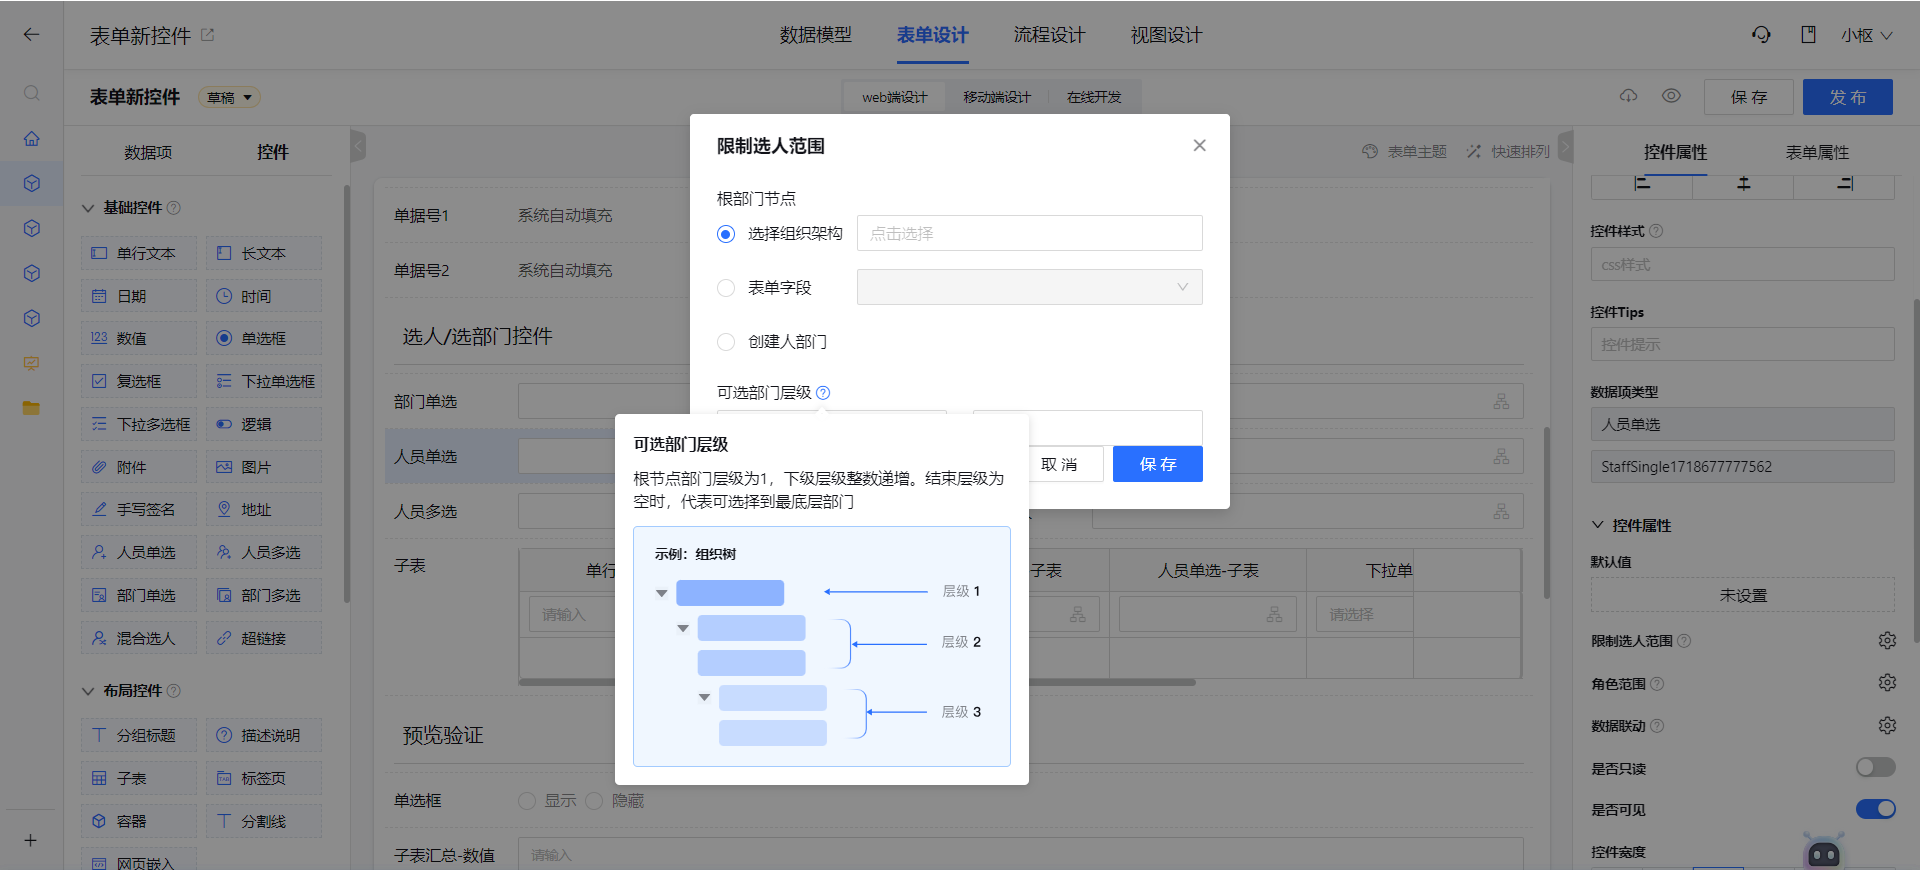The width and height of the screenshot is (1920, 870).
Task: Click the 表单主题 palette icon
Action: [1370, 152]
